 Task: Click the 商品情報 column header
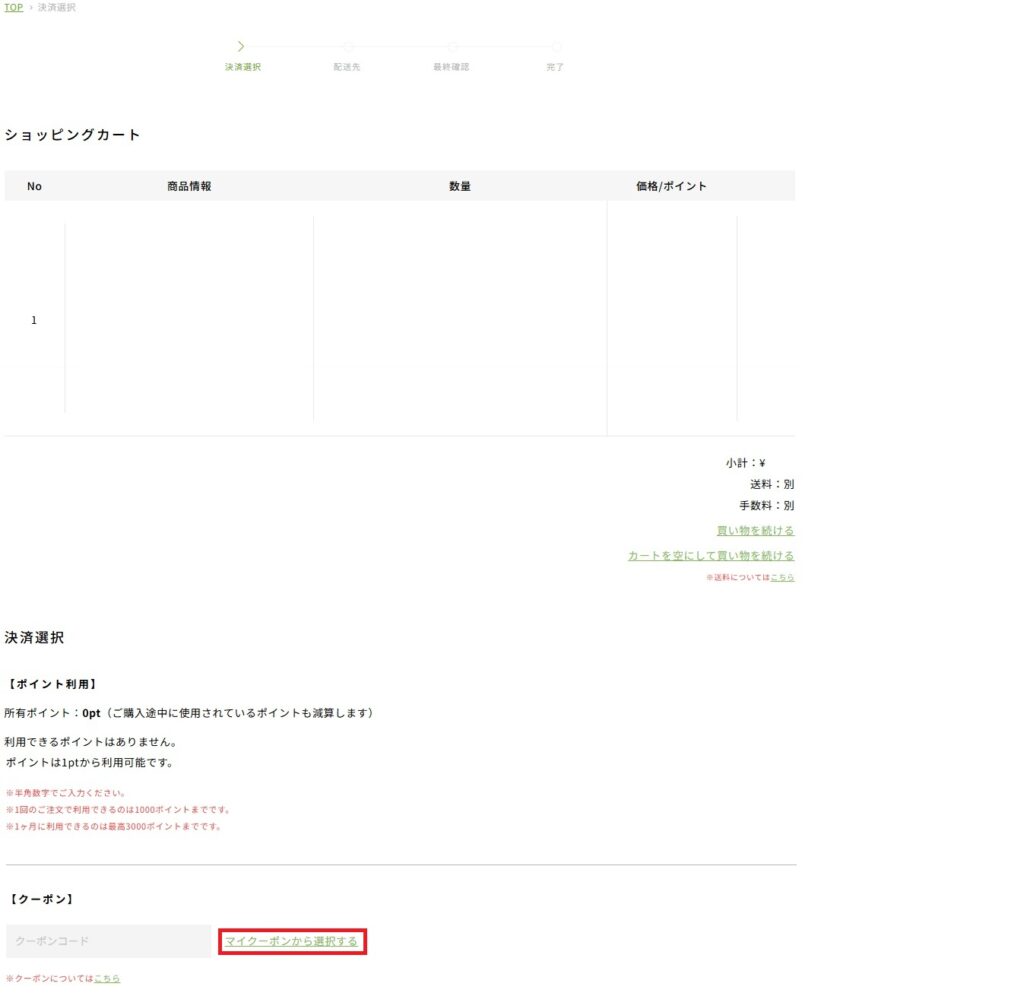coord(189,186)
